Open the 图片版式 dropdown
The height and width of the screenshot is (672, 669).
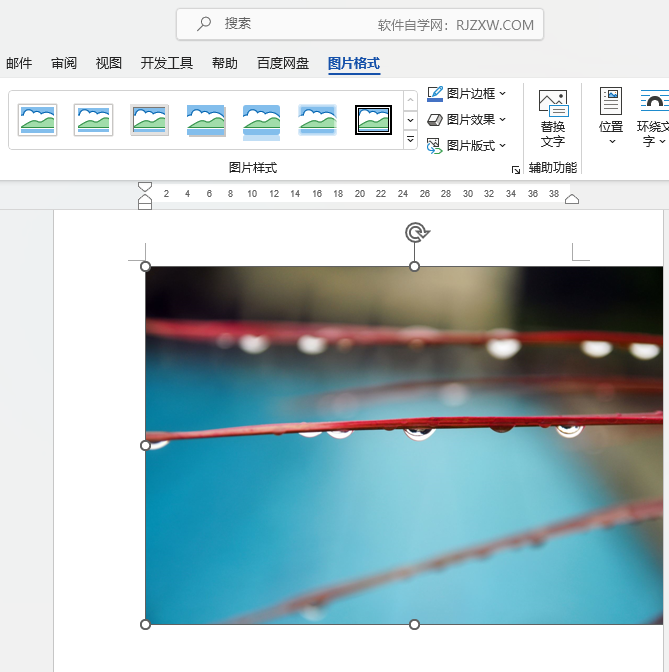(x=466, y=146)
